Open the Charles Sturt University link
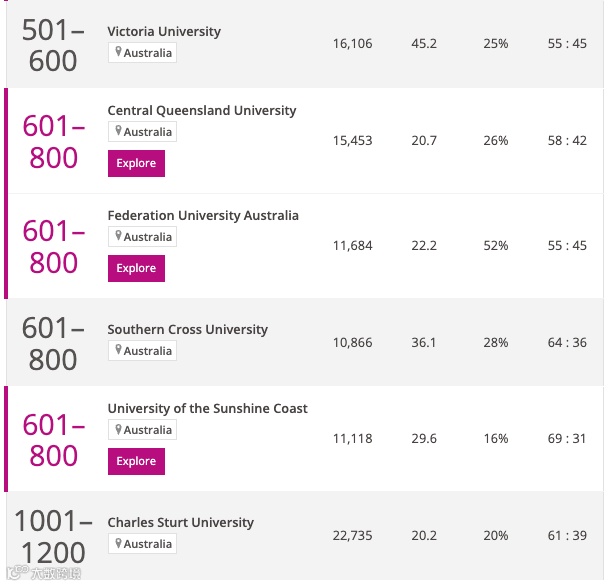 (x=181, y=523)
